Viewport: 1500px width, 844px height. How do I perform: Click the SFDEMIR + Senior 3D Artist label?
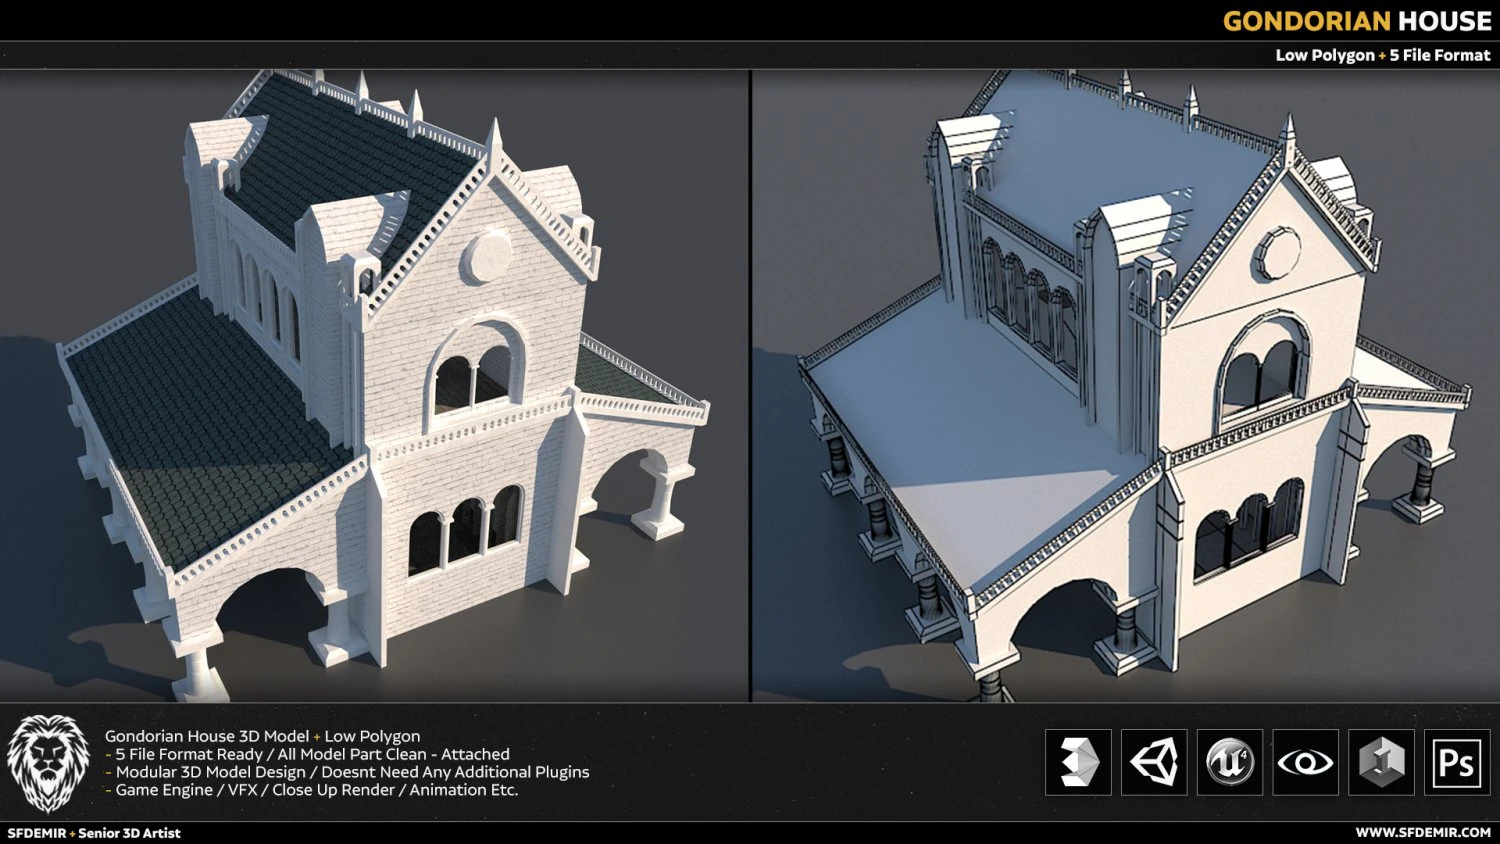[x=90, y=832]
